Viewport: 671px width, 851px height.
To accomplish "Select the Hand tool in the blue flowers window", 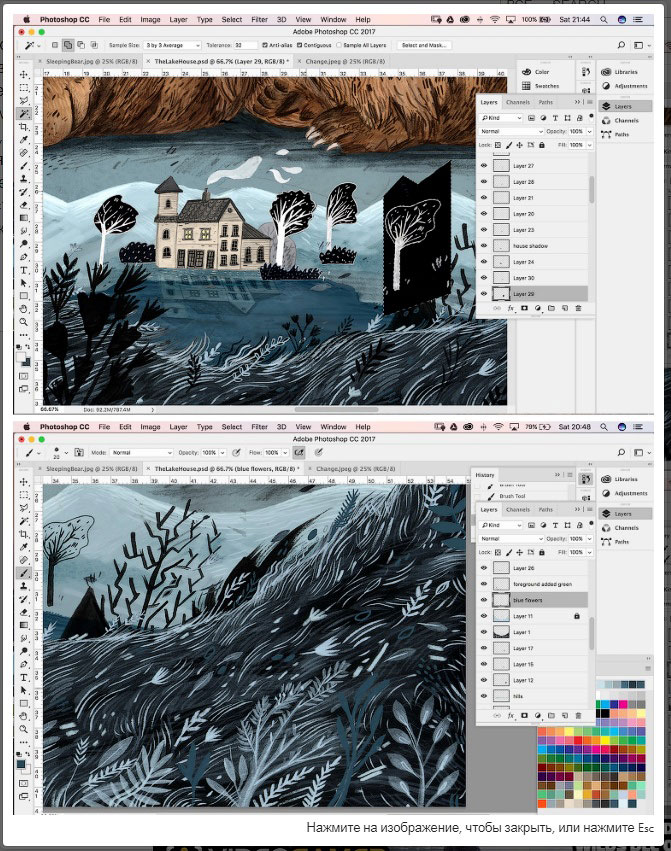I will tap(24, 716).
